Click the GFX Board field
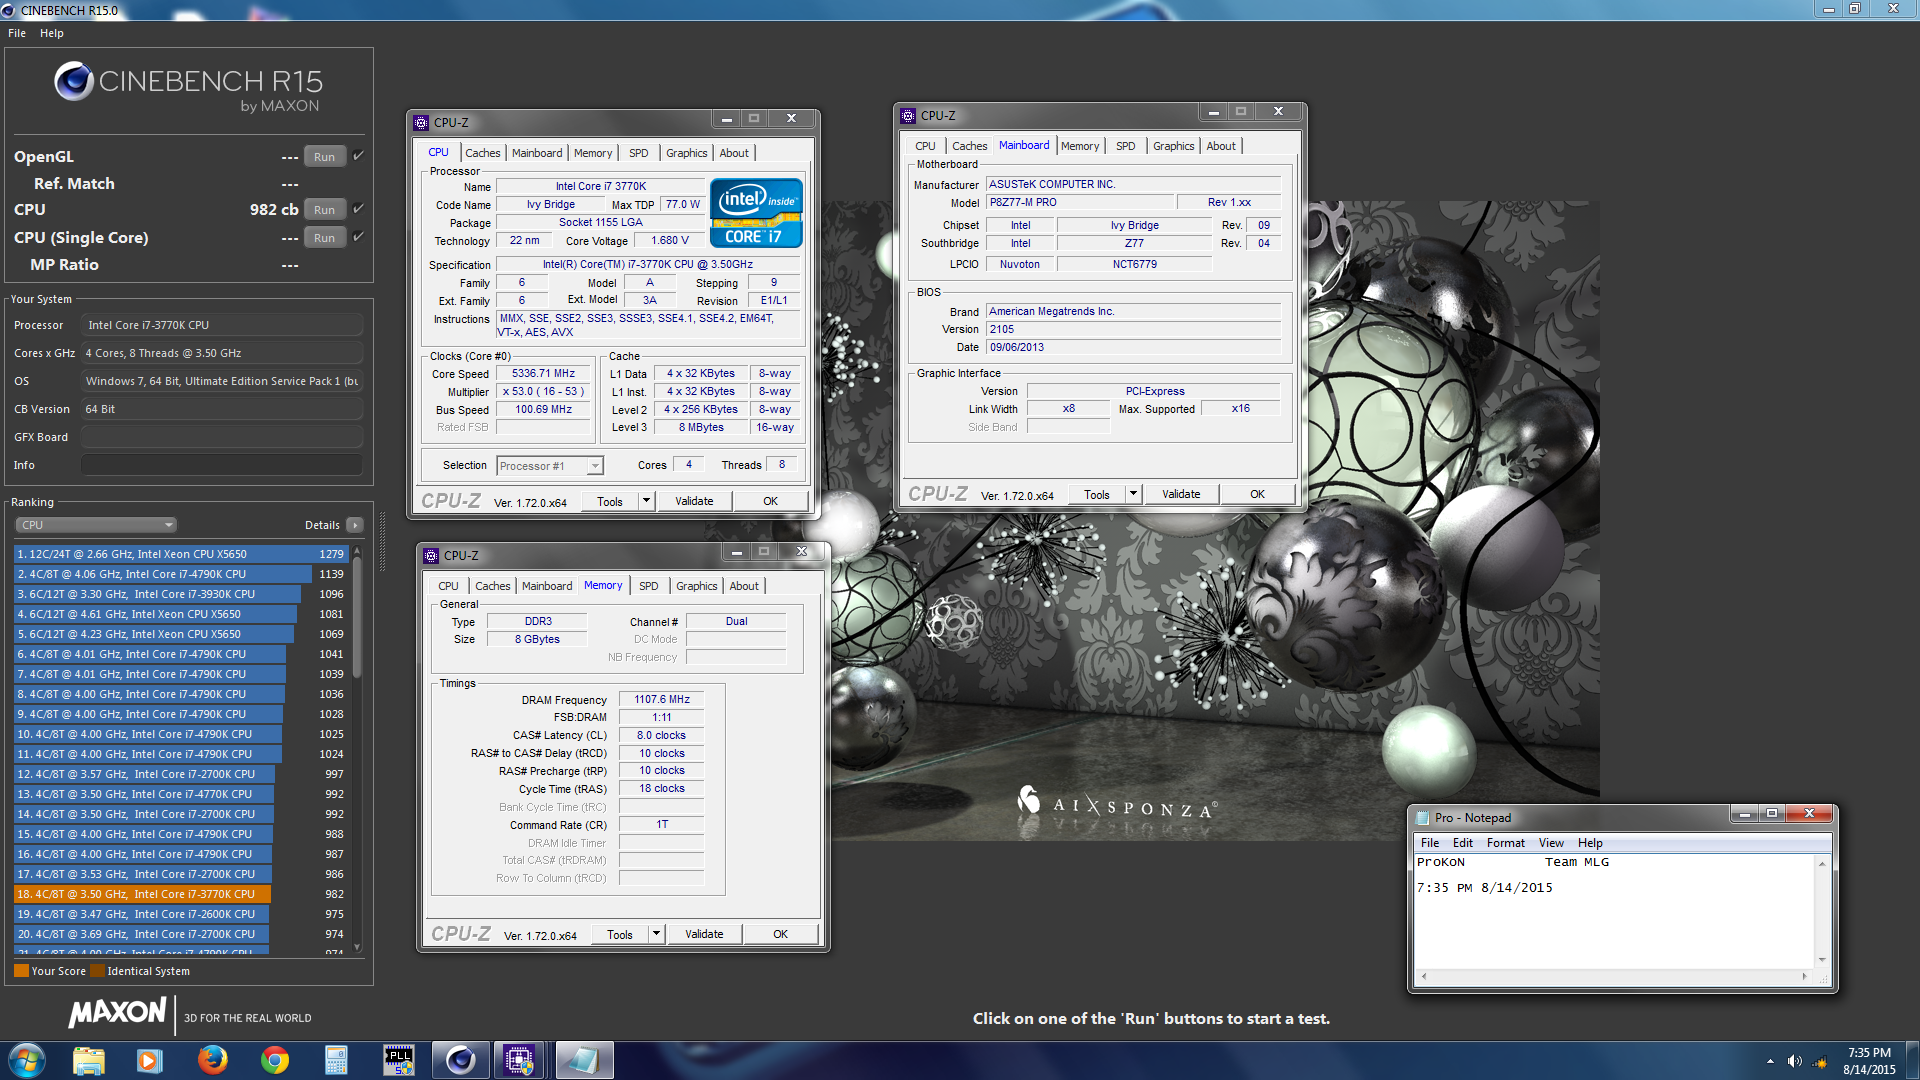1920x1080 pixels. pos(221,437)
